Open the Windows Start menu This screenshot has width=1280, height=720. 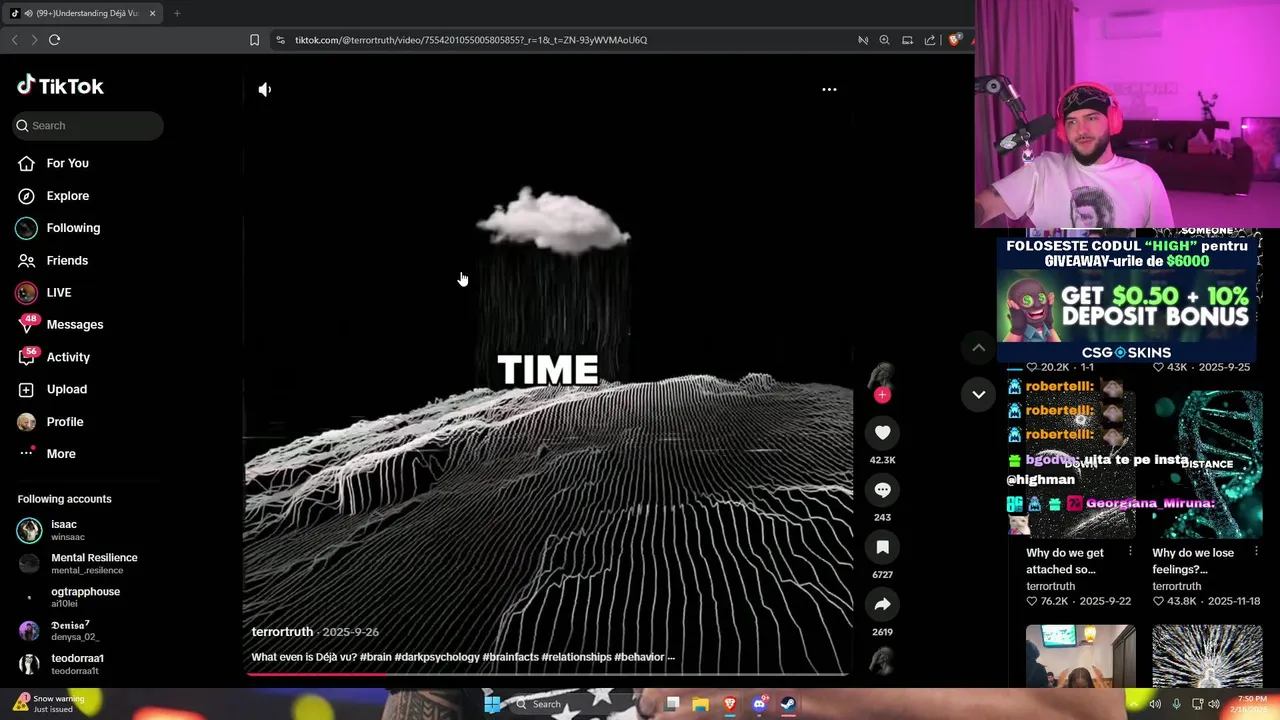coord(492,704)
